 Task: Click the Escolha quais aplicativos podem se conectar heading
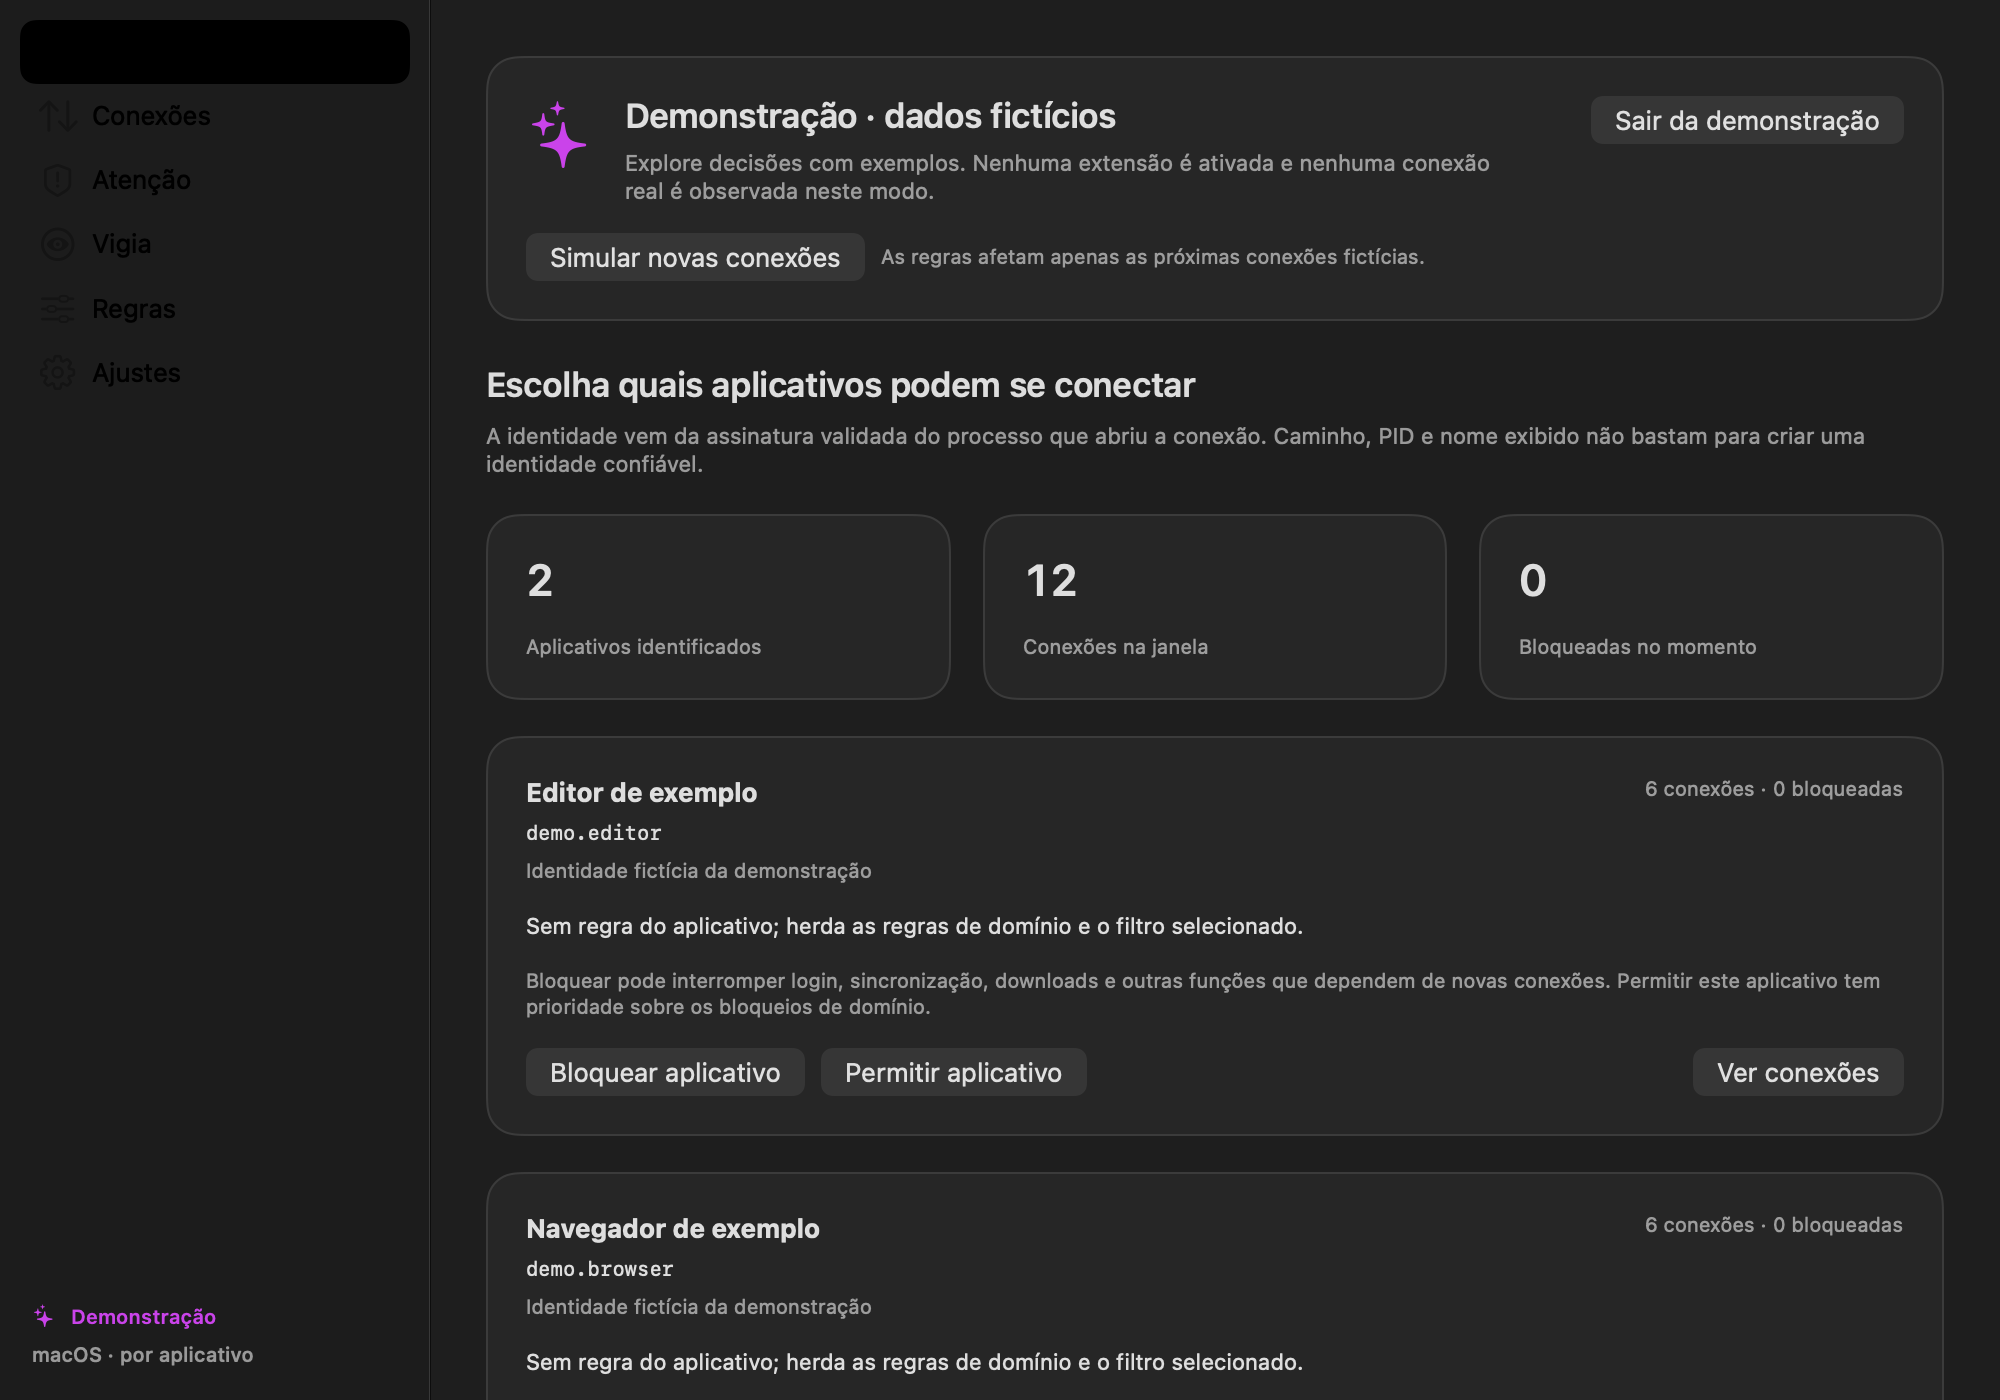coord(841,385)
